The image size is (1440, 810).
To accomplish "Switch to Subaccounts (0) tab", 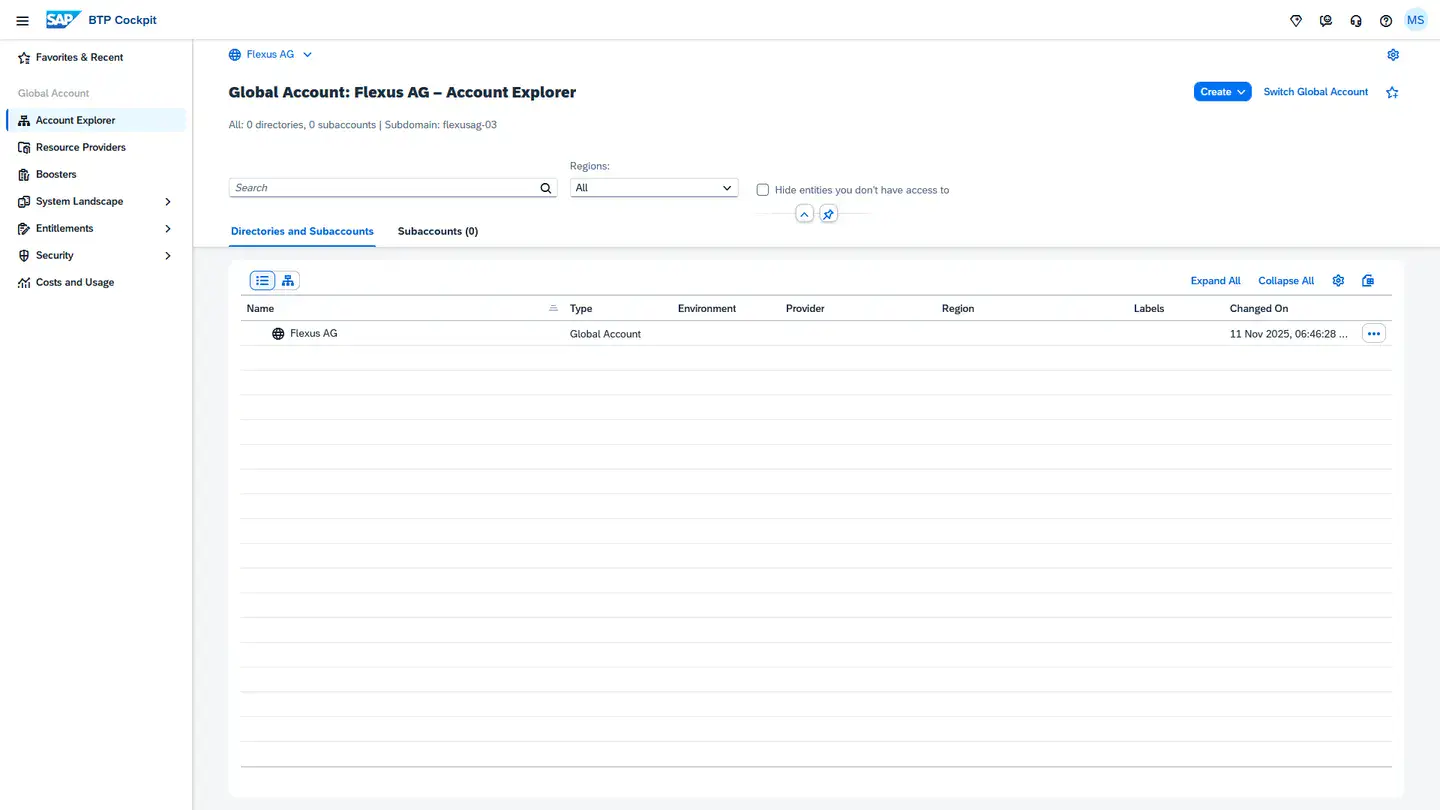I will pyautogui.click(x=437, y=231).
